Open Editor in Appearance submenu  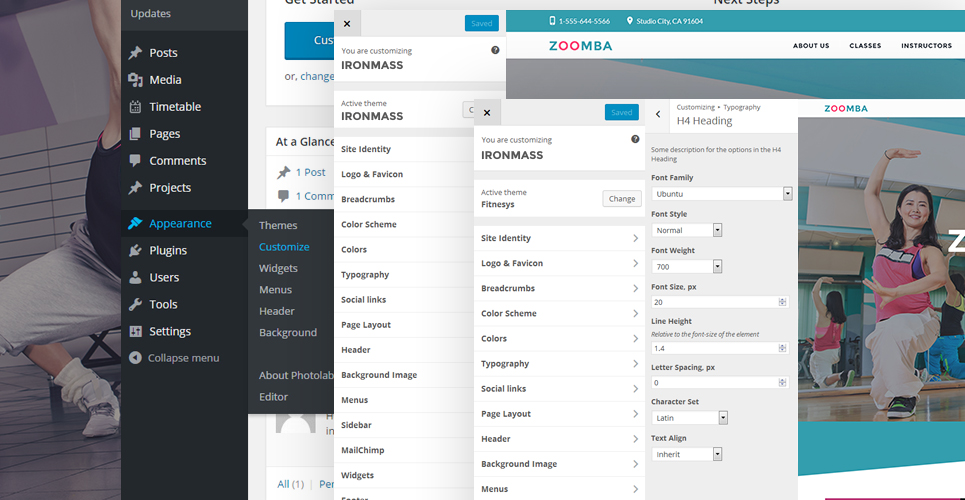pyautogui.click(x=273, y=397)
